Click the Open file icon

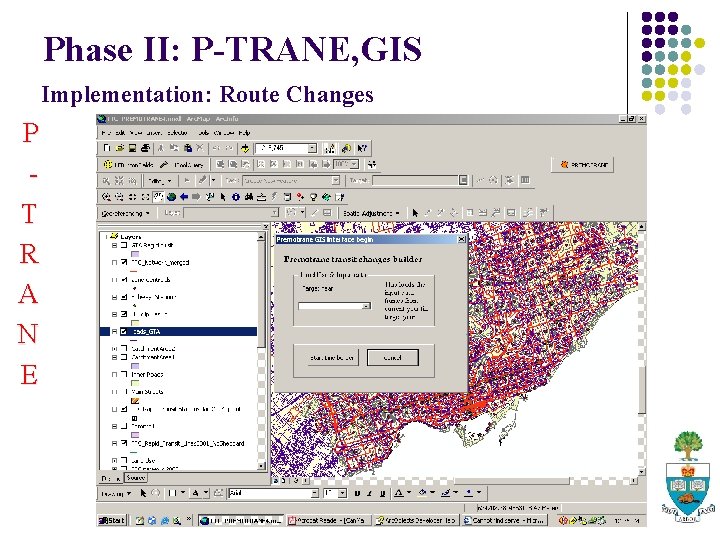[120, 148]
